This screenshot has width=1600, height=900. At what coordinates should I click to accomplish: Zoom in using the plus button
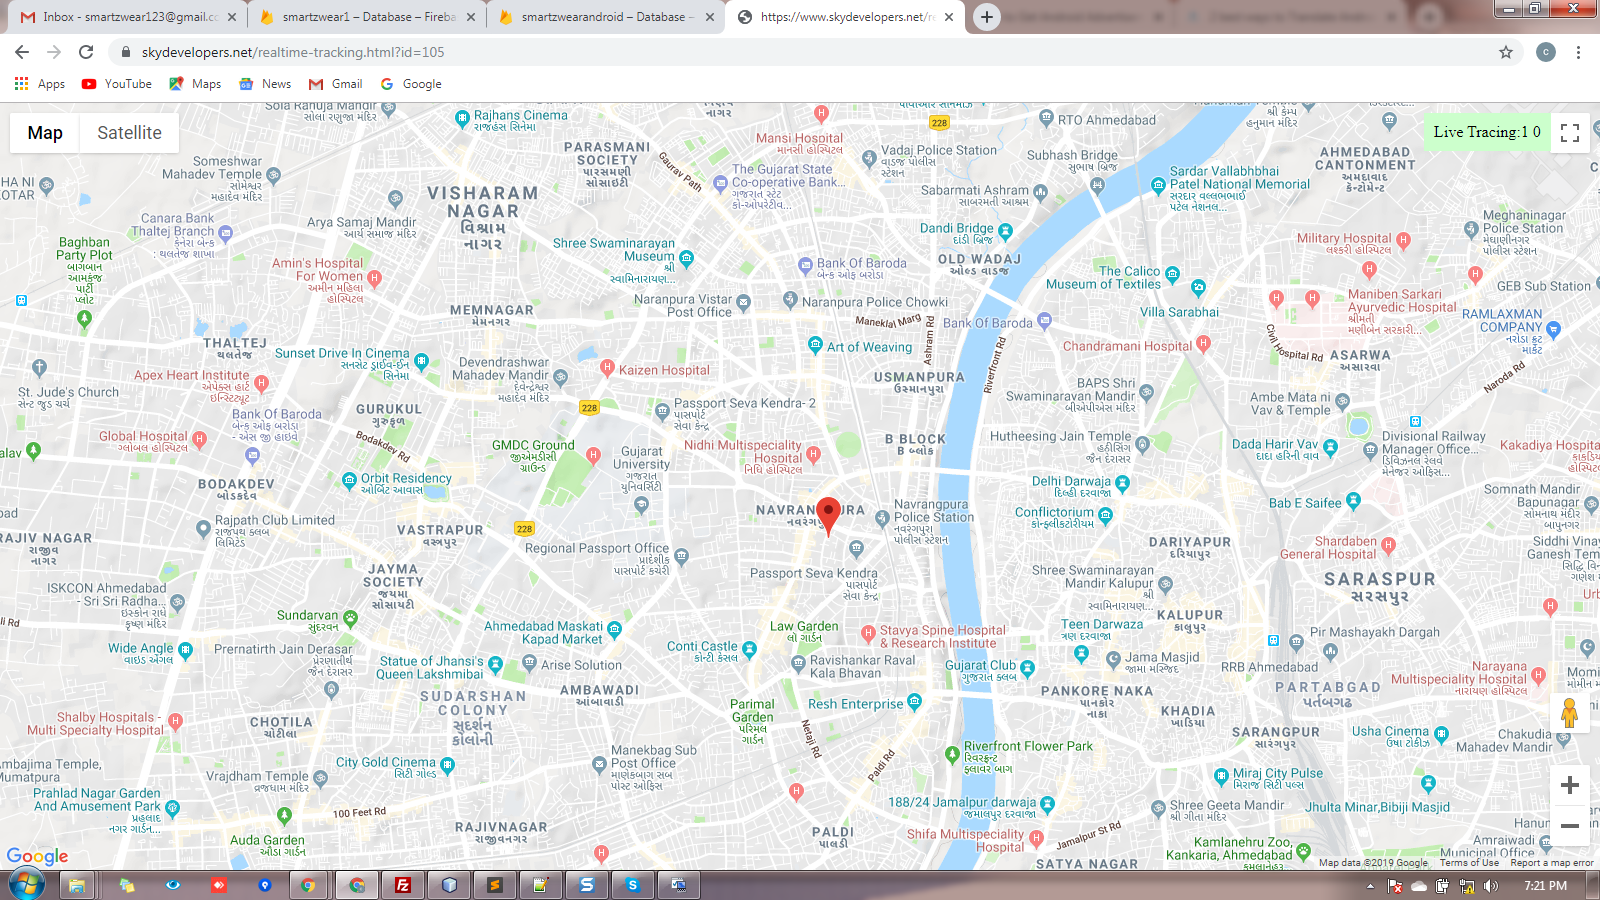[1570, 785]
